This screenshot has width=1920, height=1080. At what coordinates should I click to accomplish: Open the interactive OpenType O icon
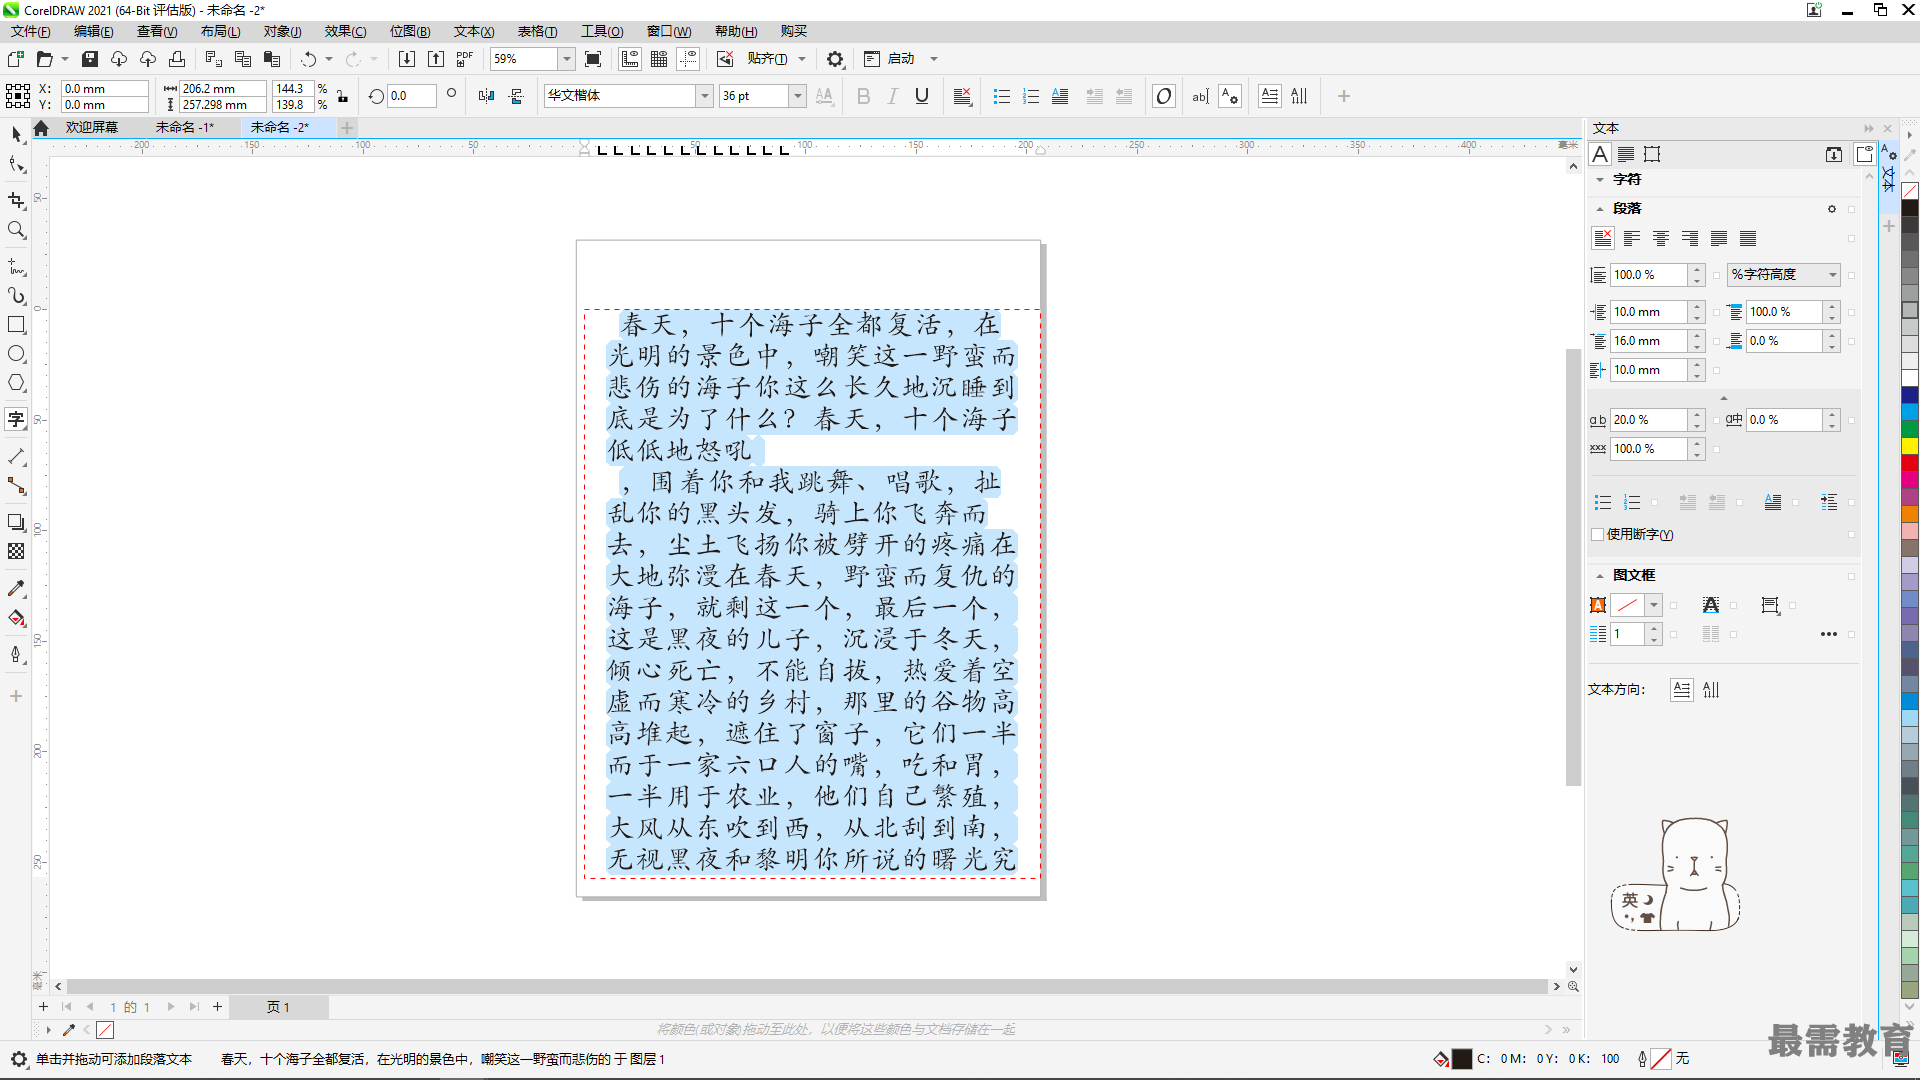[1163, 96]
